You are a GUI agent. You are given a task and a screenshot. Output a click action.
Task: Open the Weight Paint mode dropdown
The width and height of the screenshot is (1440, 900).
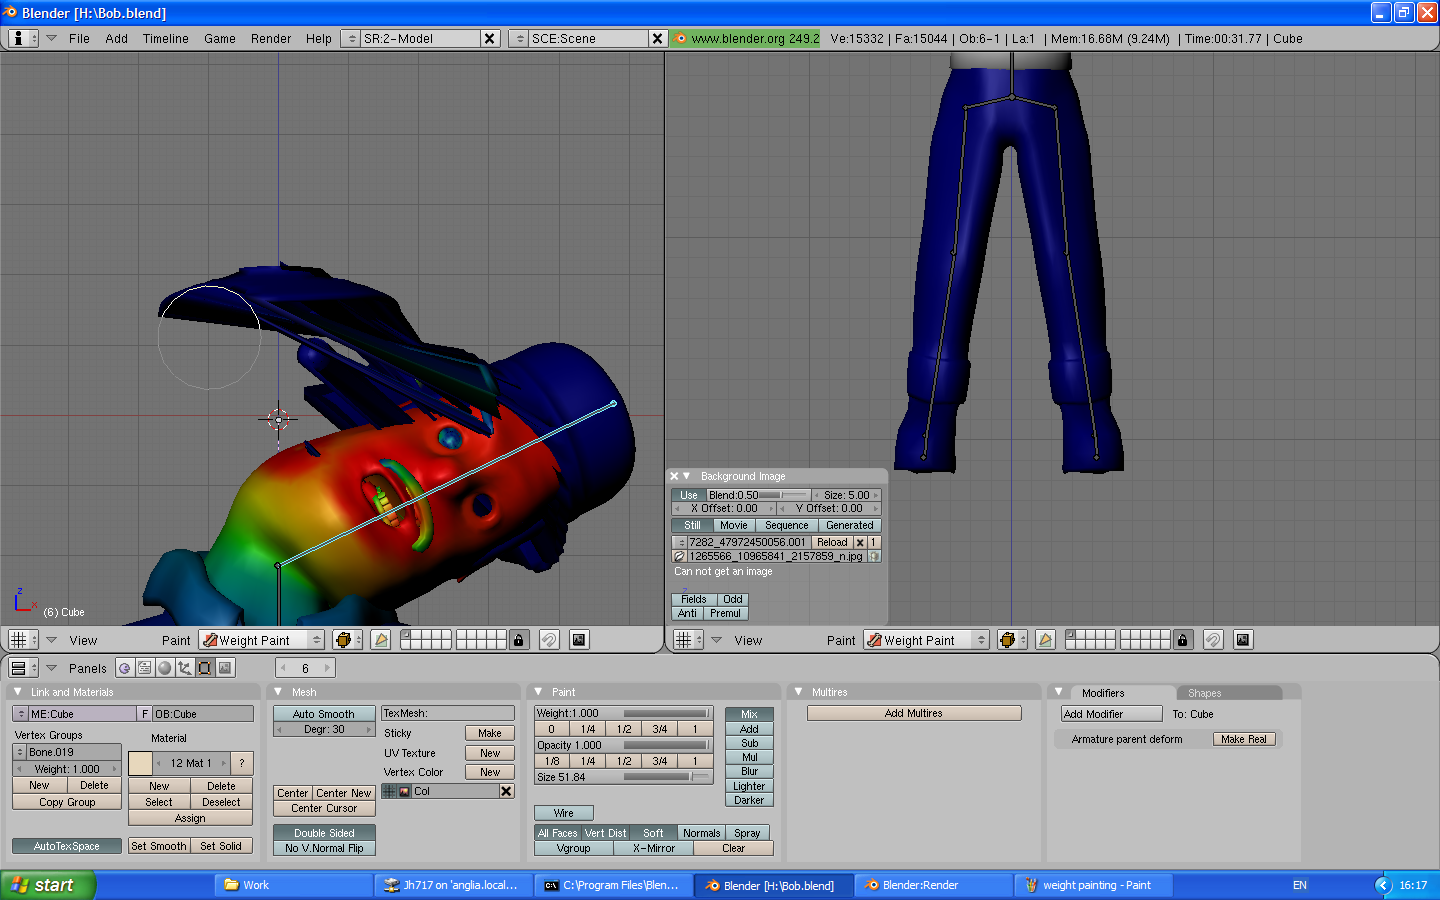click(261, 640)
